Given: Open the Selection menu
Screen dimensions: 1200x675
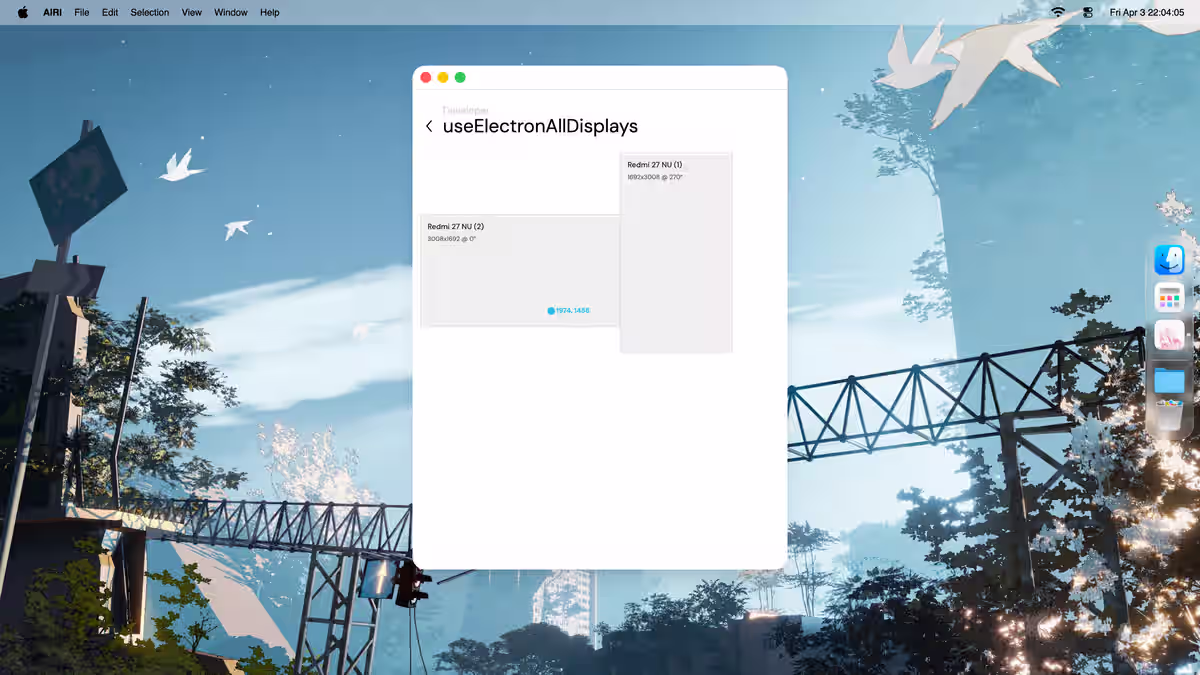Looking at the screenshot, I should point(150,12).
